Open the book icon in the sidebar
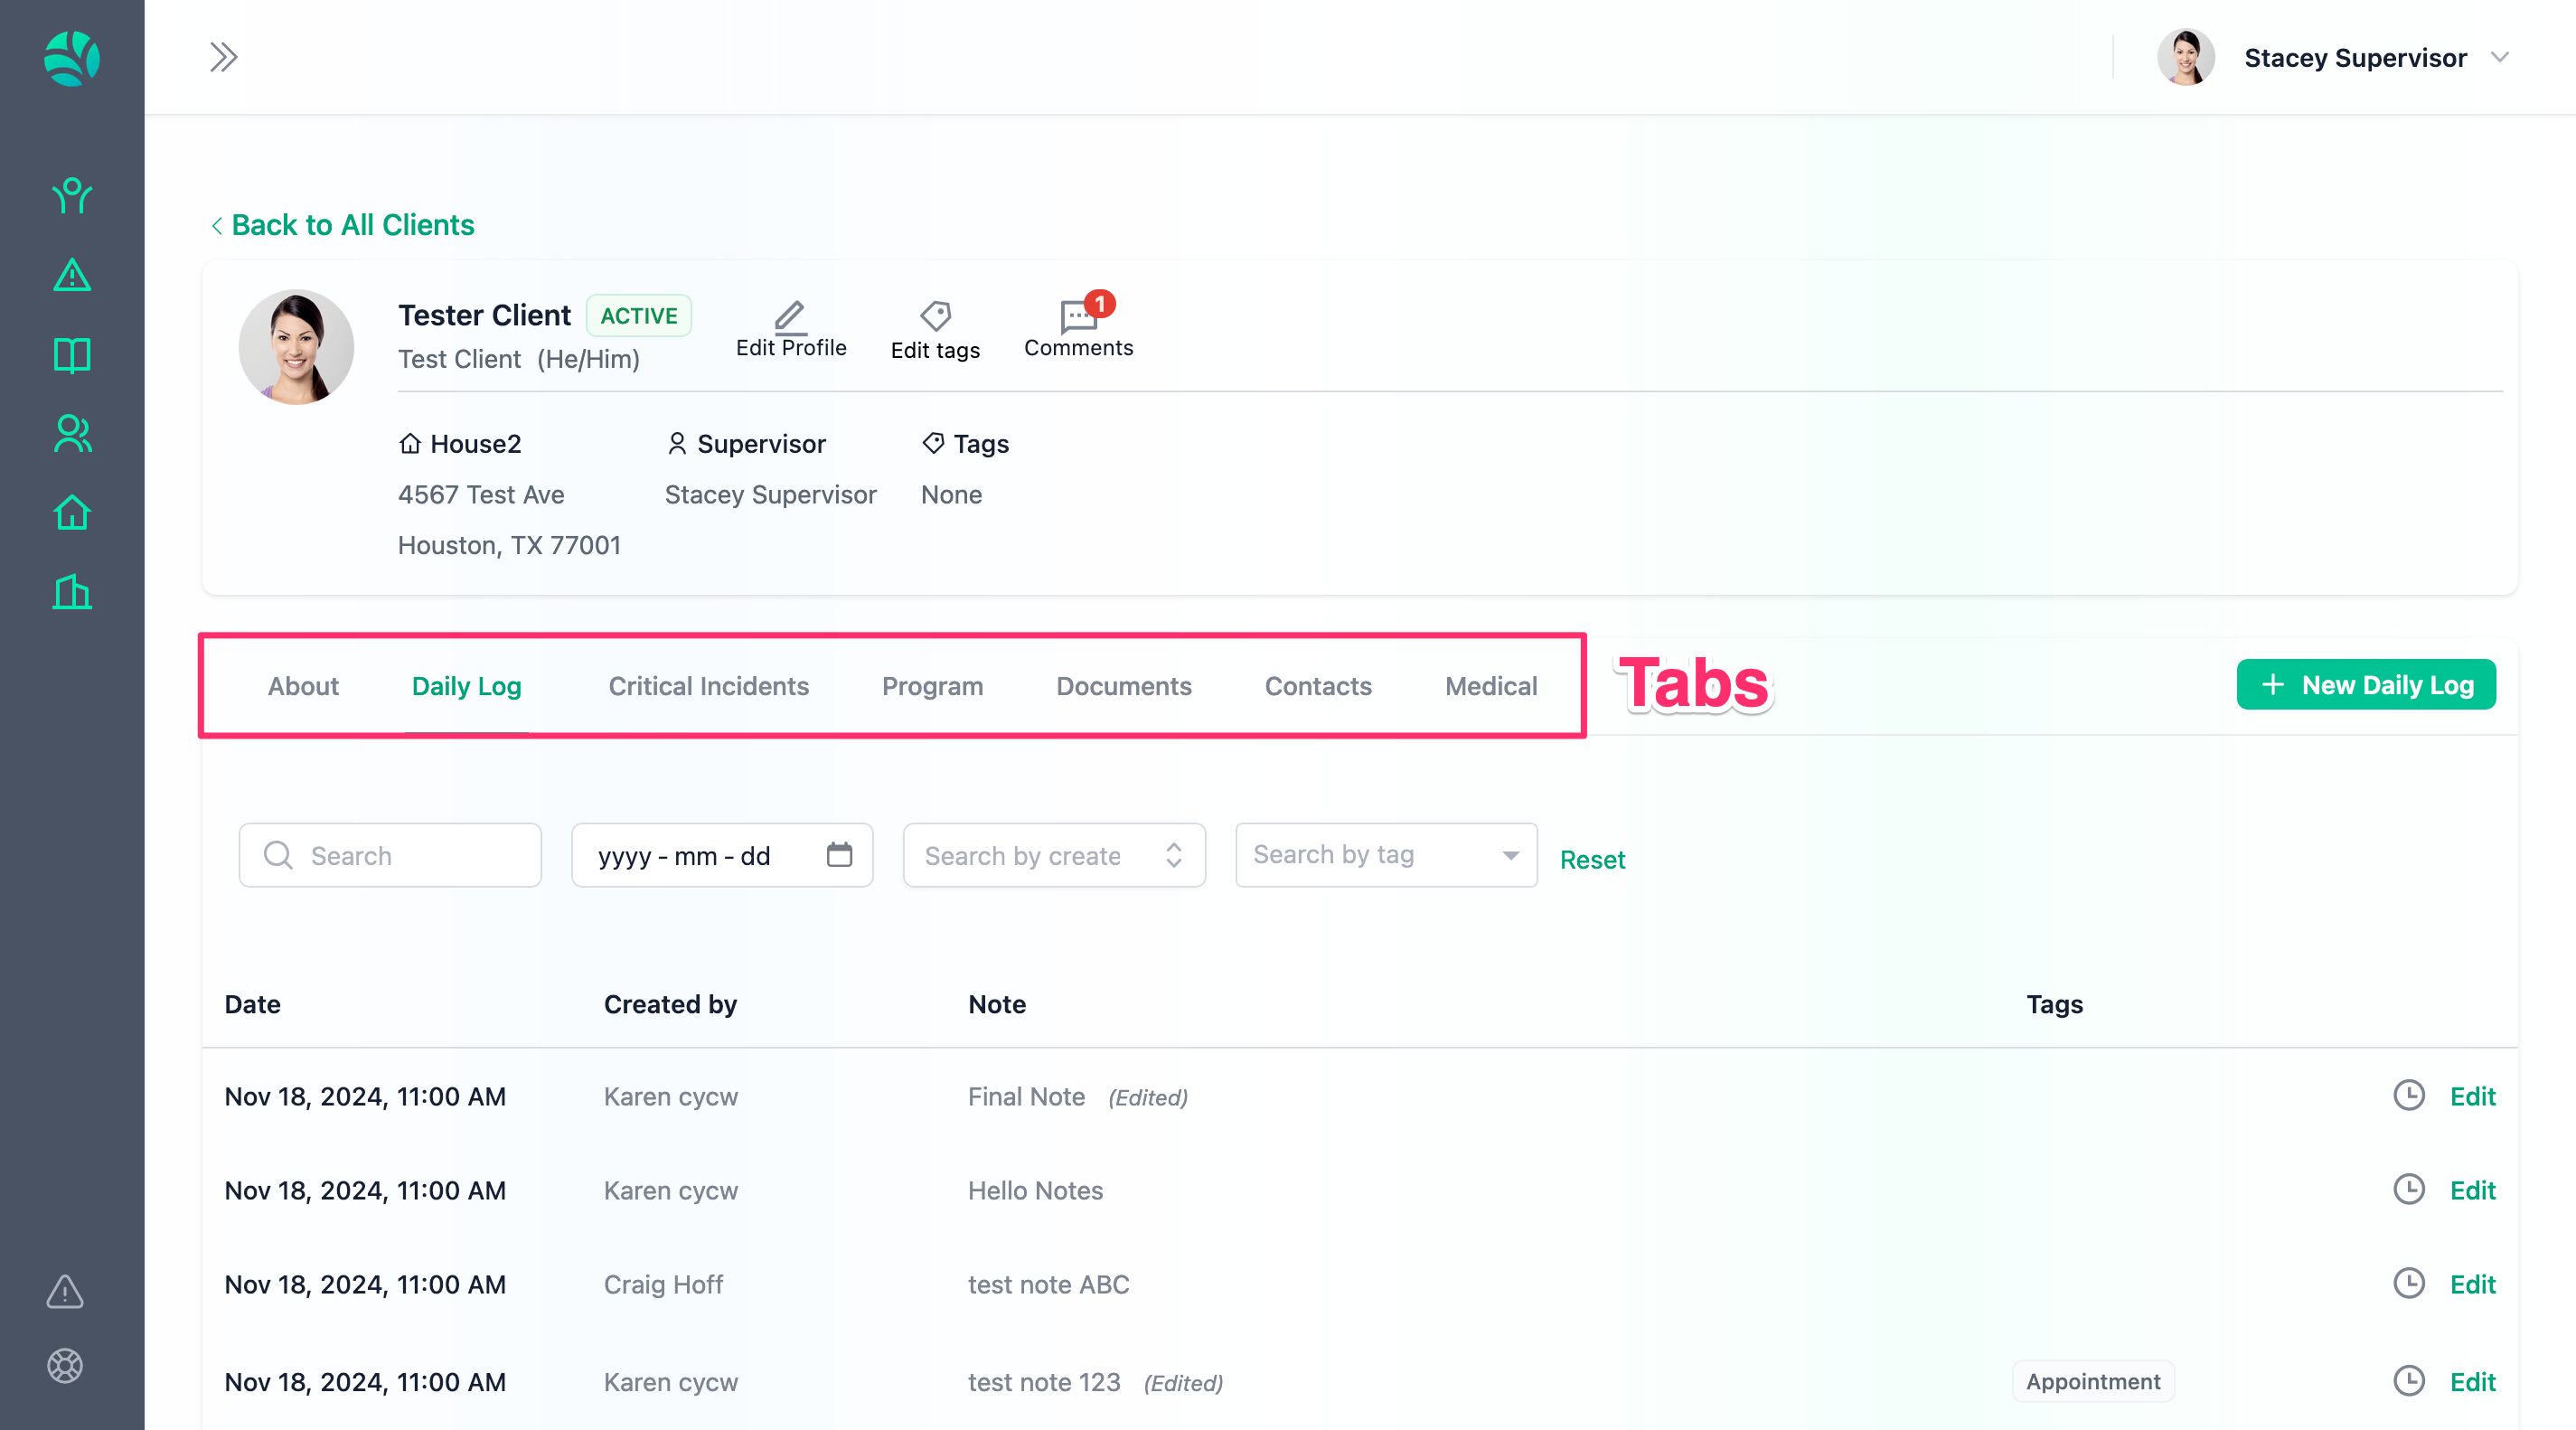 72,355
